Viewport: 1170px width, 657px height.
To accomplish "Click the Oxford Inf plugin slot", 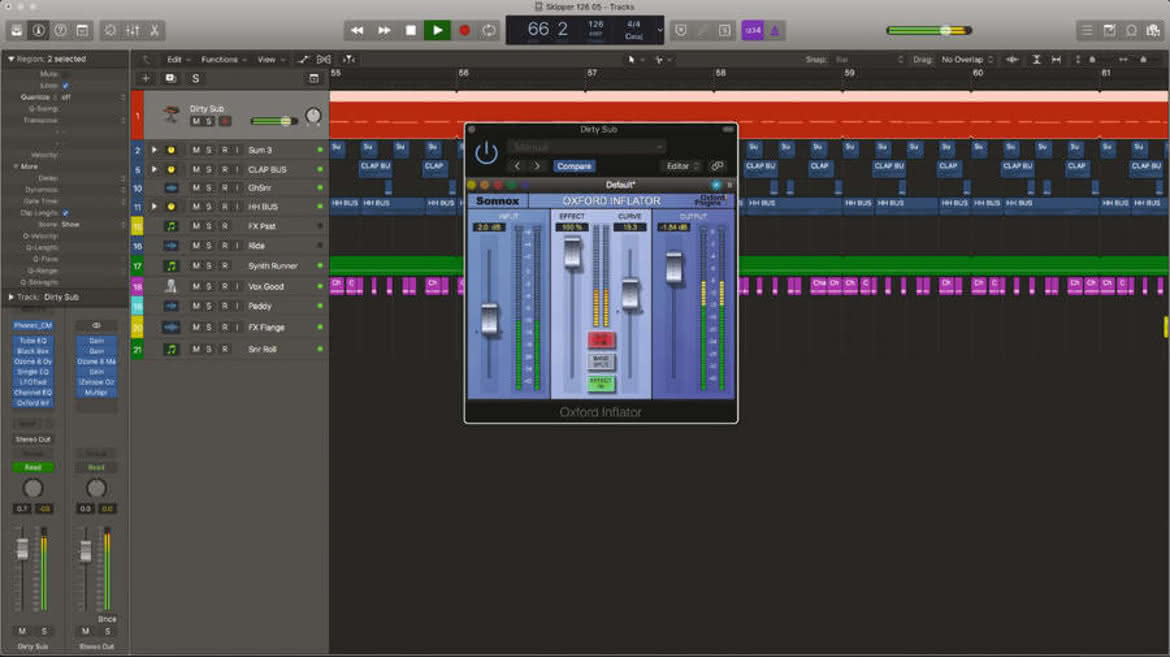I will [x=33, y=402].
